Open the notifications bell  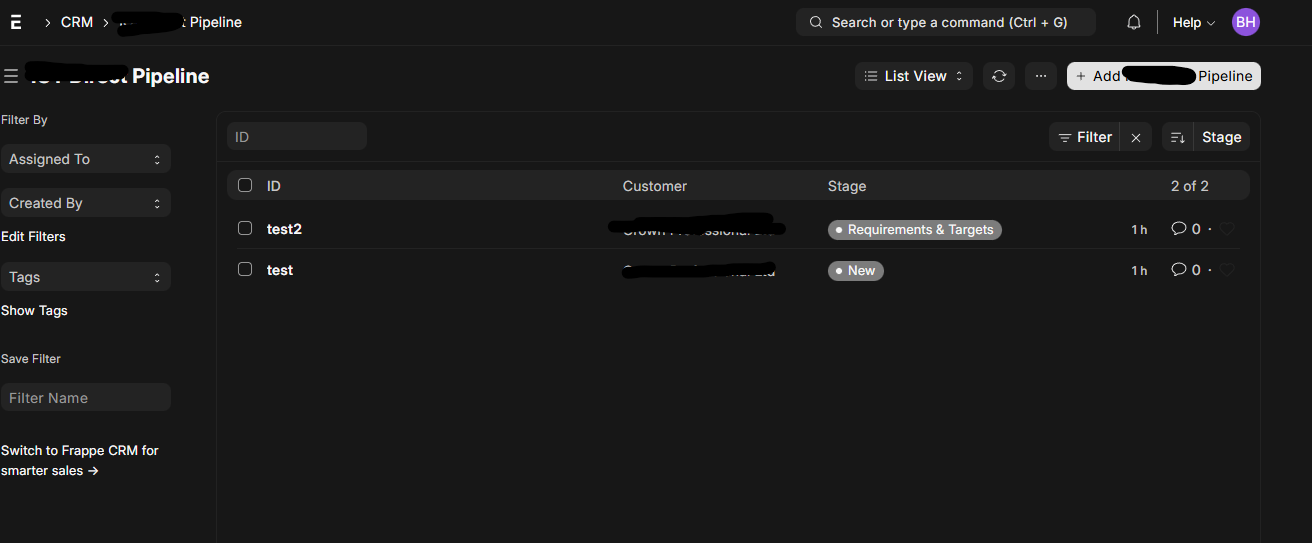[1134, 22]
